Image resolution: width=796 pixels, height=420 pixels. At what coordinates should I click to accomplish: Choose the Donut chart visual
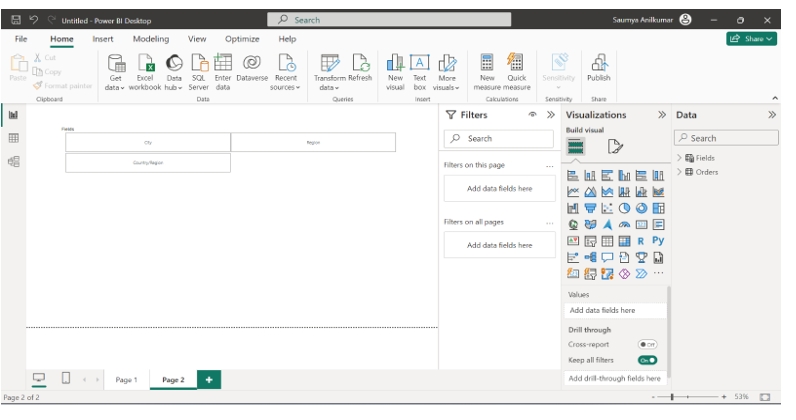(x=642, y=208)
